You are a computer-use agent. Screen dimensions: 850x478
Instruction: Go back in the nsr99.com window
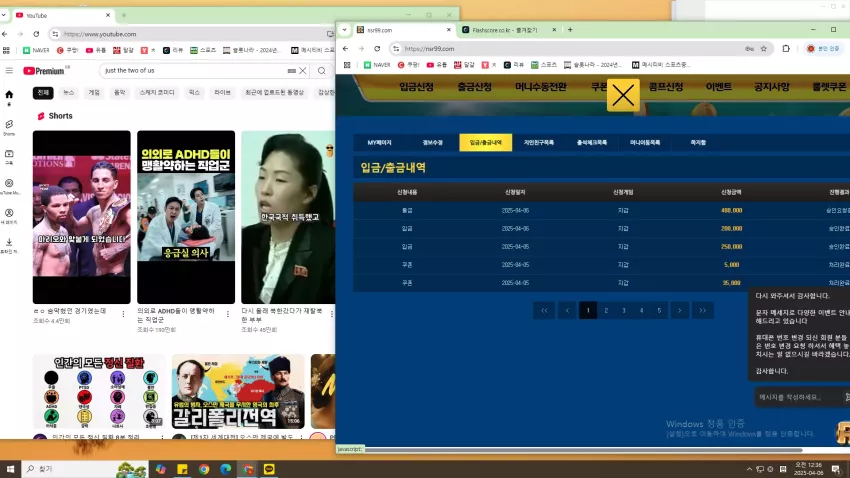pos(346,48)
